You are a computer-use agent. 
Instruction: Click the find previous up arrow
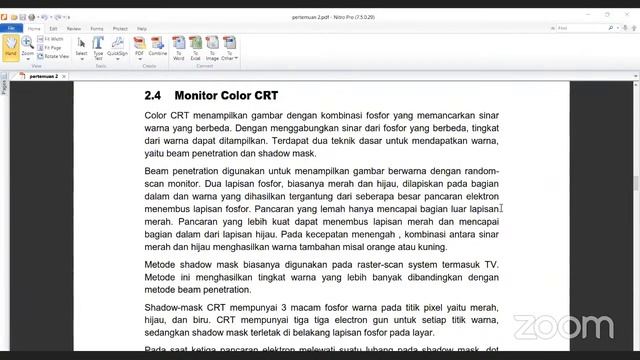coord(634,28)
